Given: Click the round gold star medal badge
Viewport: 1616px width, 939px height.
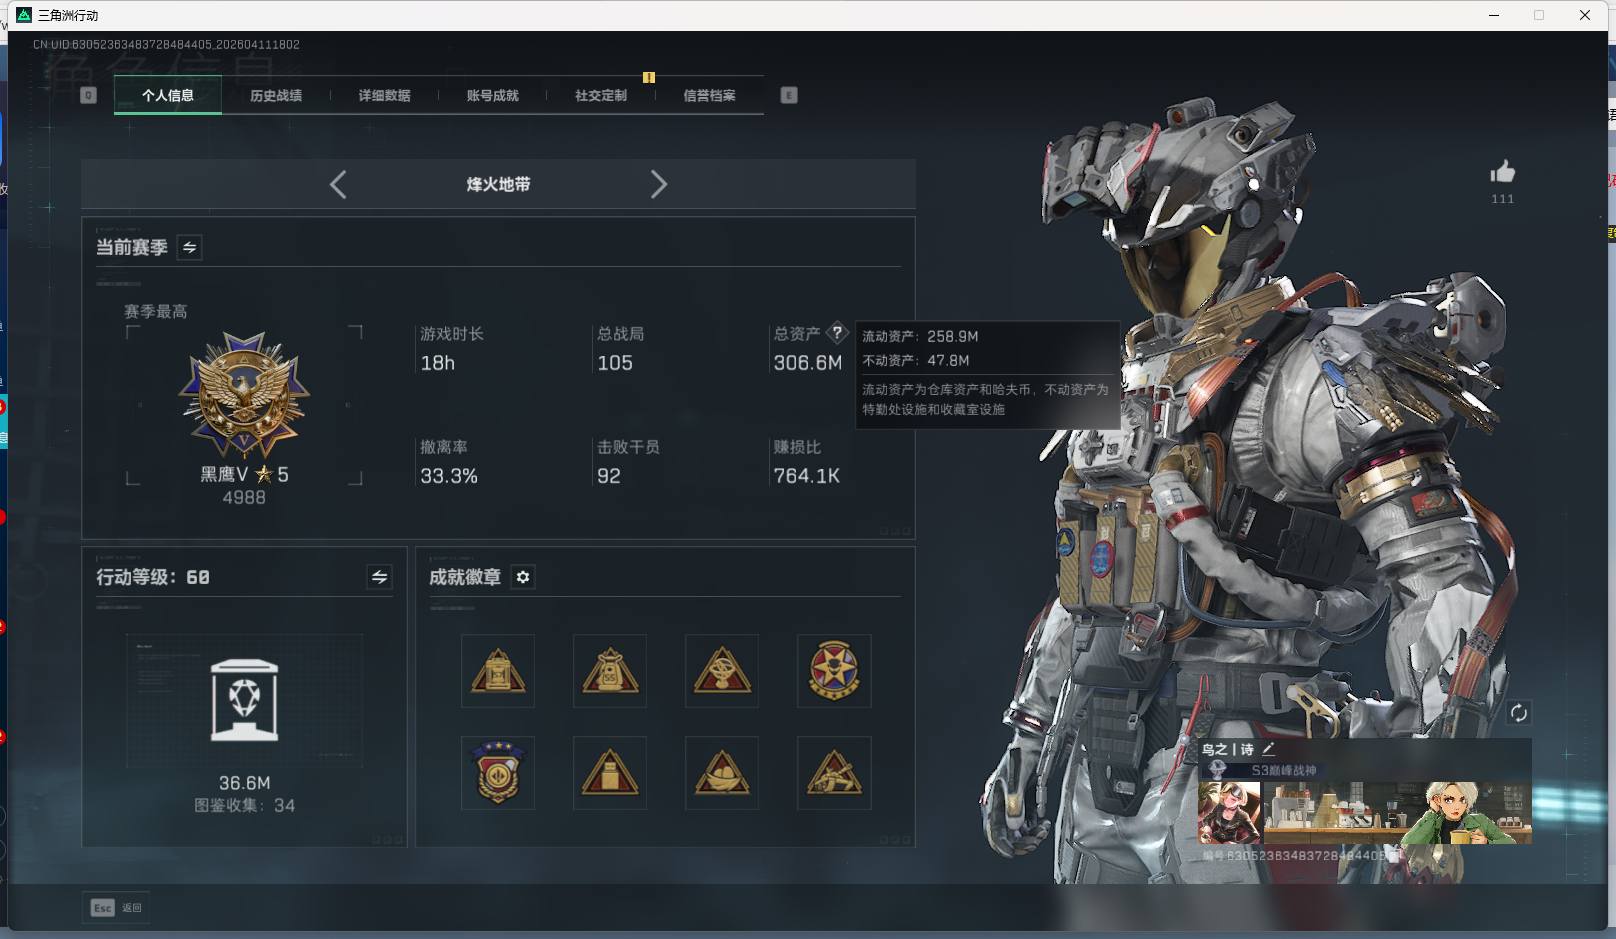Looking at the screenshot, I should (834, 671).
